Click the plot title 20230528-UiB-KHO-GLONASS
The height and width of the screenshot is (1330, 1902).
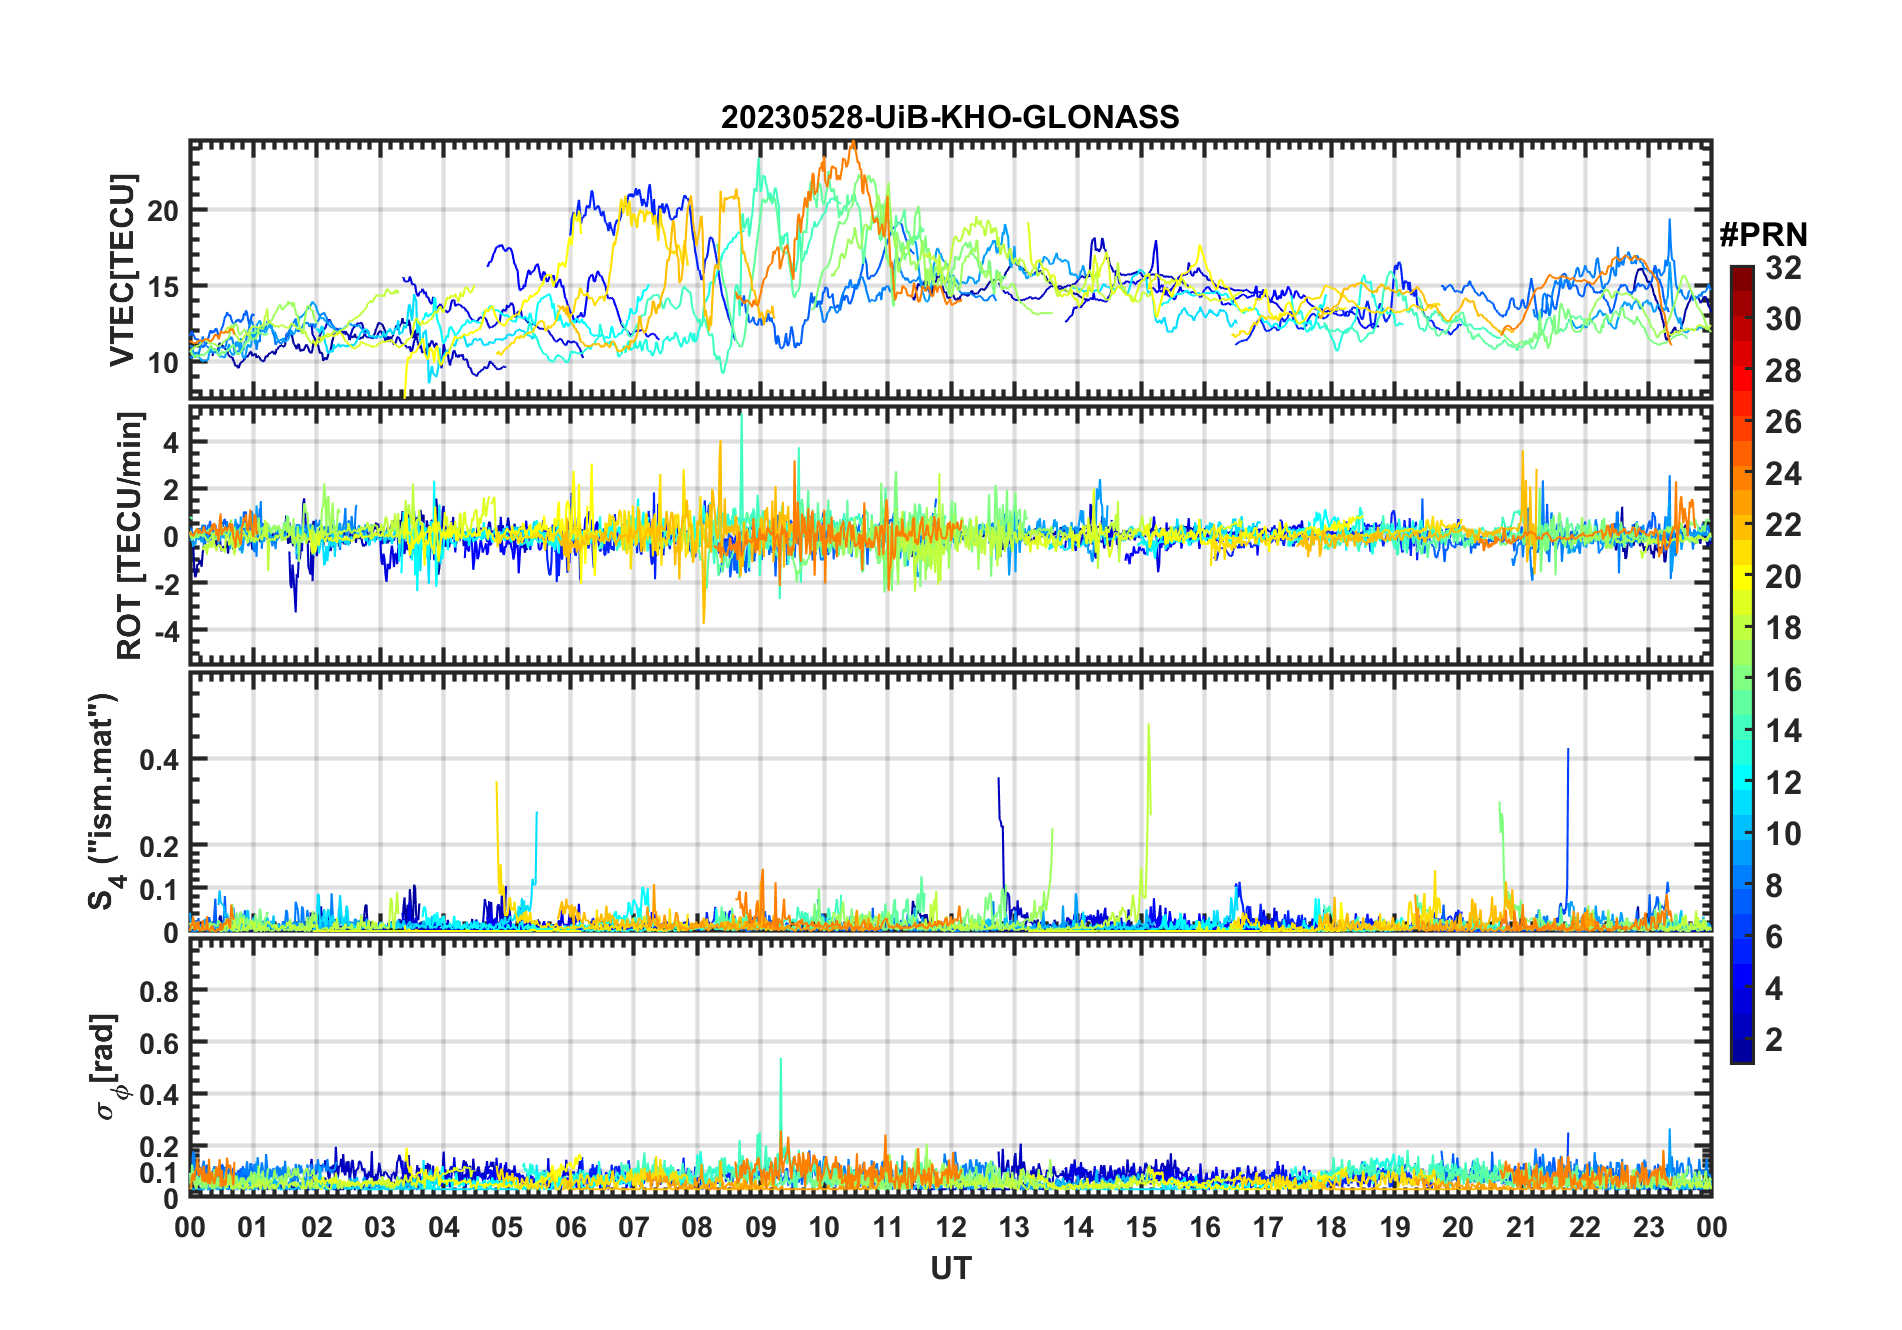pyautogui.click(x=950, y=117)
